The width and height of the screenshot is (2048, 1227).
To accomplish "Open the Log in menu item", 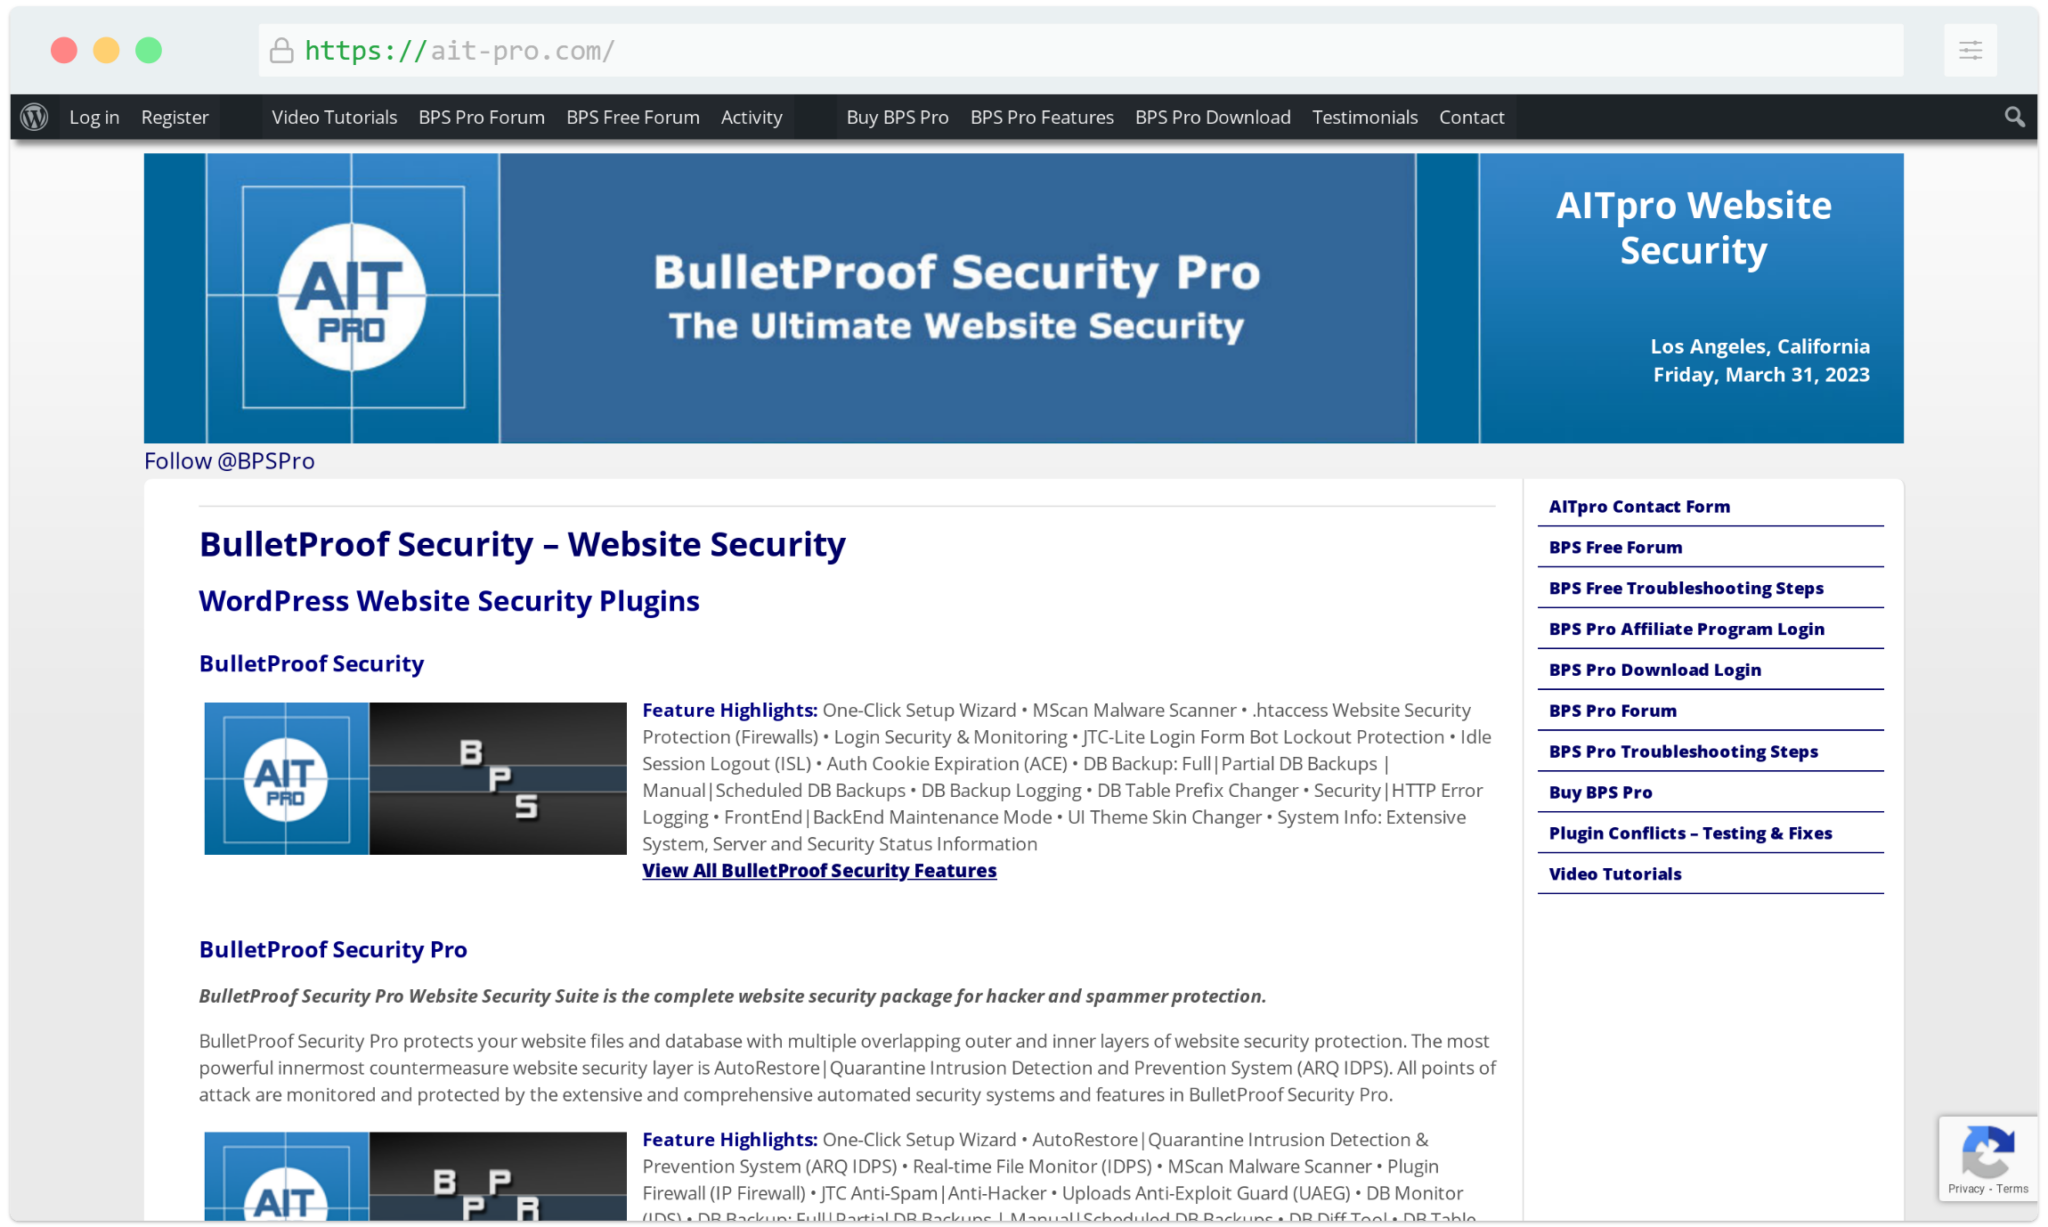I will pyautogui.click(x=94, y=117).
